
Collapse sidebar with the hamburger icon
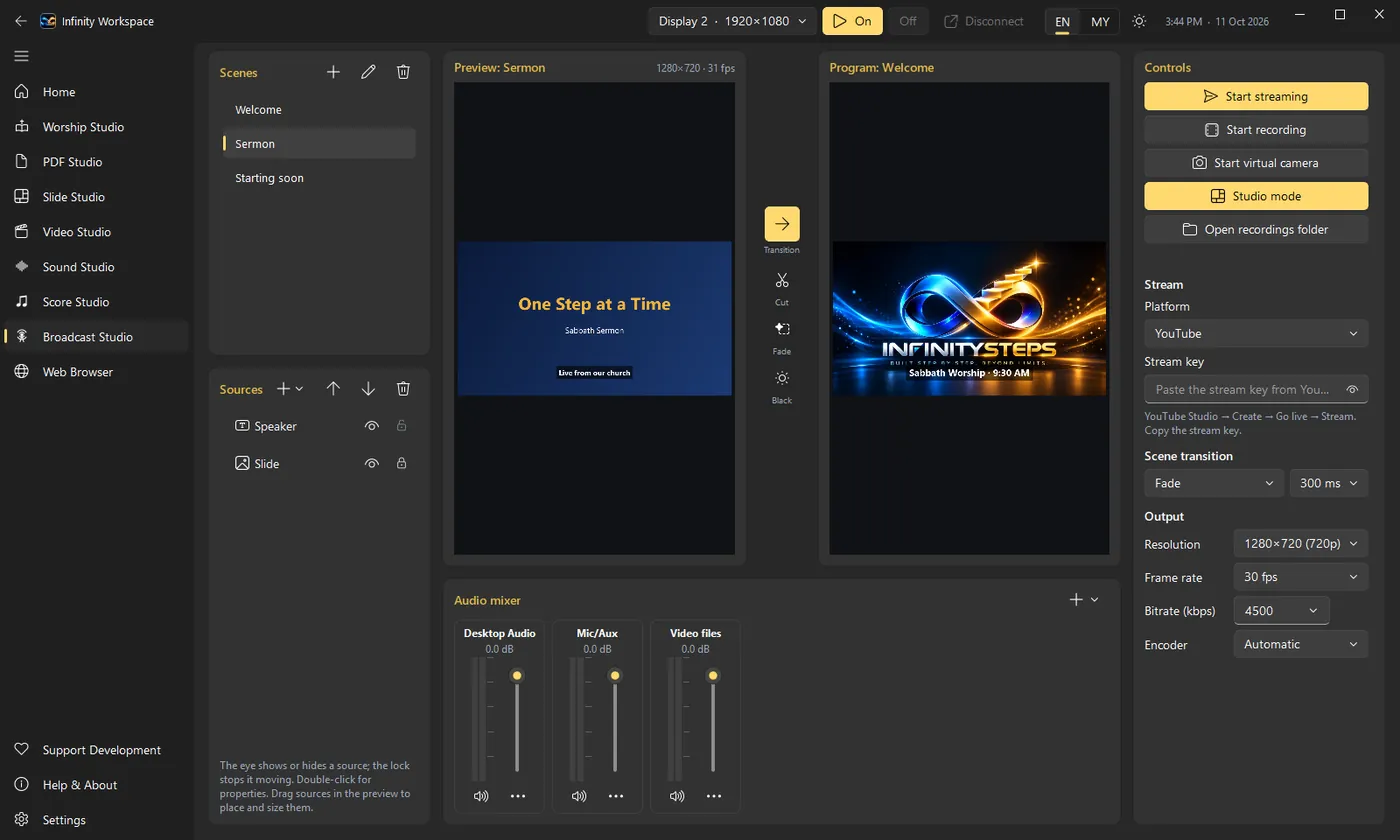(x=21, y=56)
